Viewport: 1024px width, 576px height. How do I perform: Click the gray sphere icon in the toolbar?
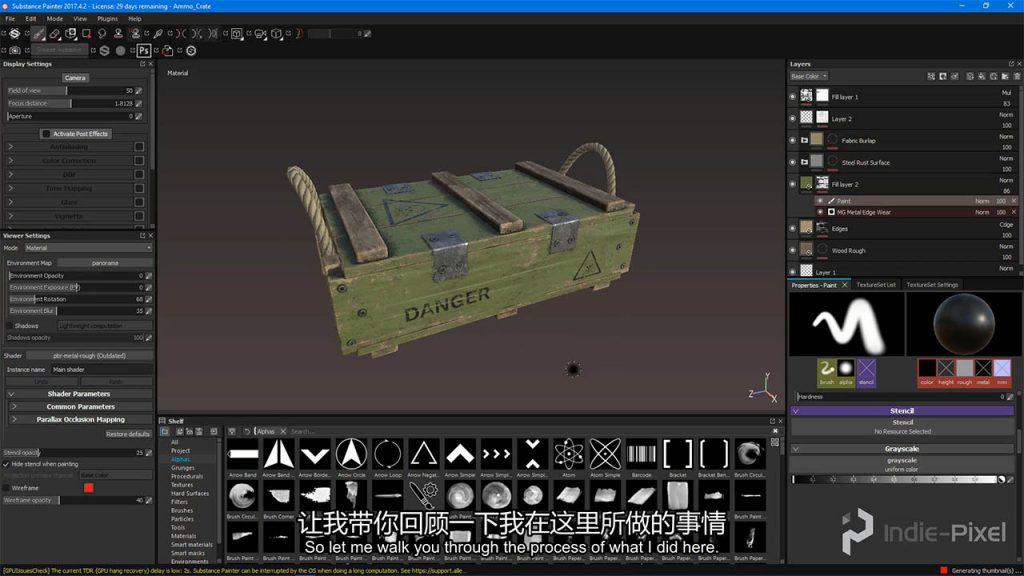coord(120,50)
